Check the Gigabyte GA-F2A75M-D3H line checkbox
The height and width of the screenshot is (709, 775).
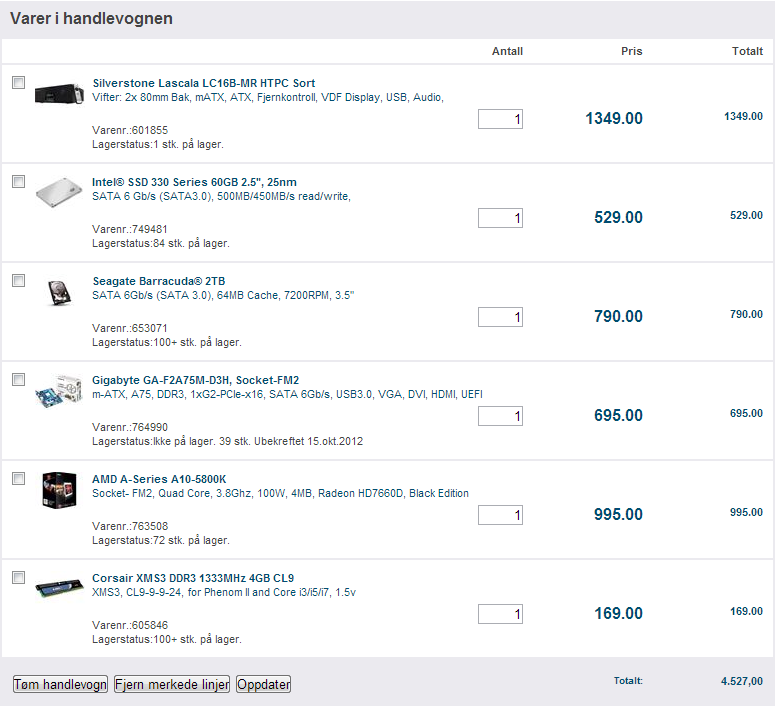tap(18, 379)
